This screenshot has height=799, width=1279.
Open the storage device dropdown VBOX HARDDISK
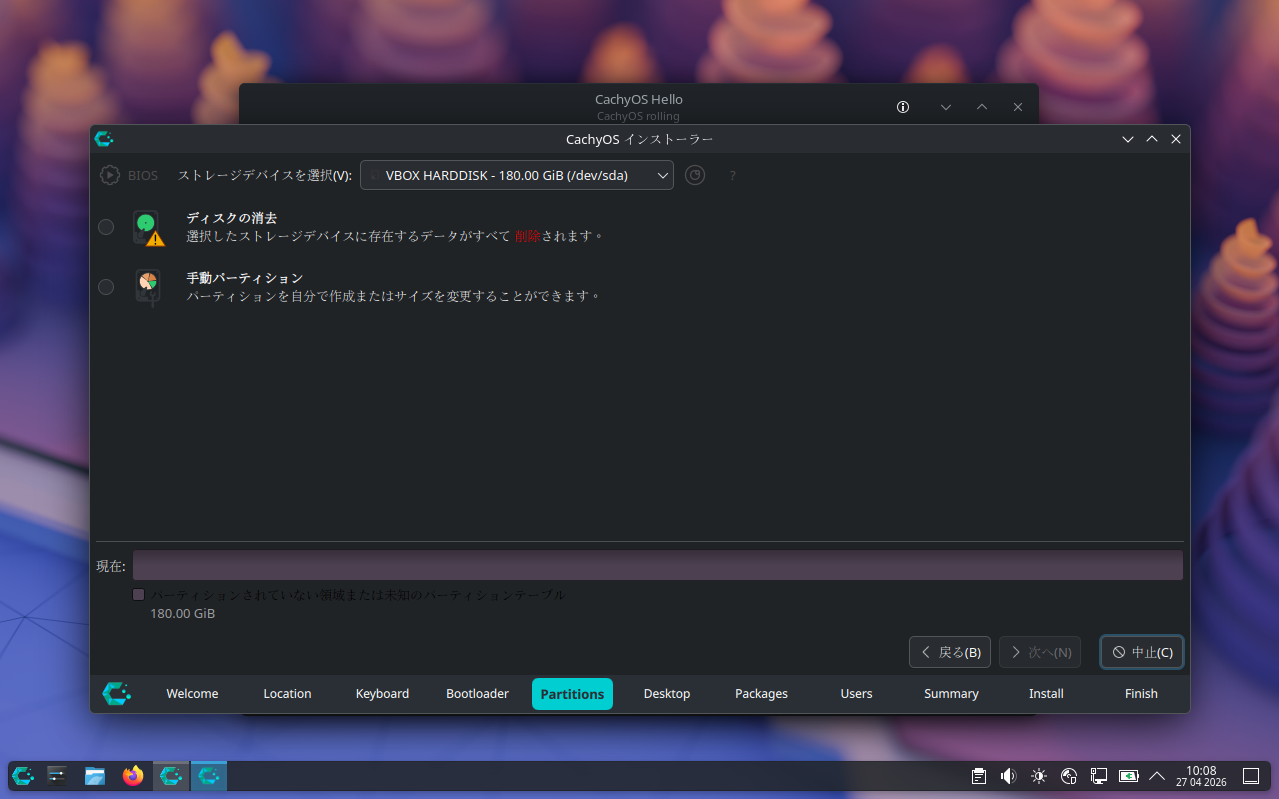coord(517,175)
